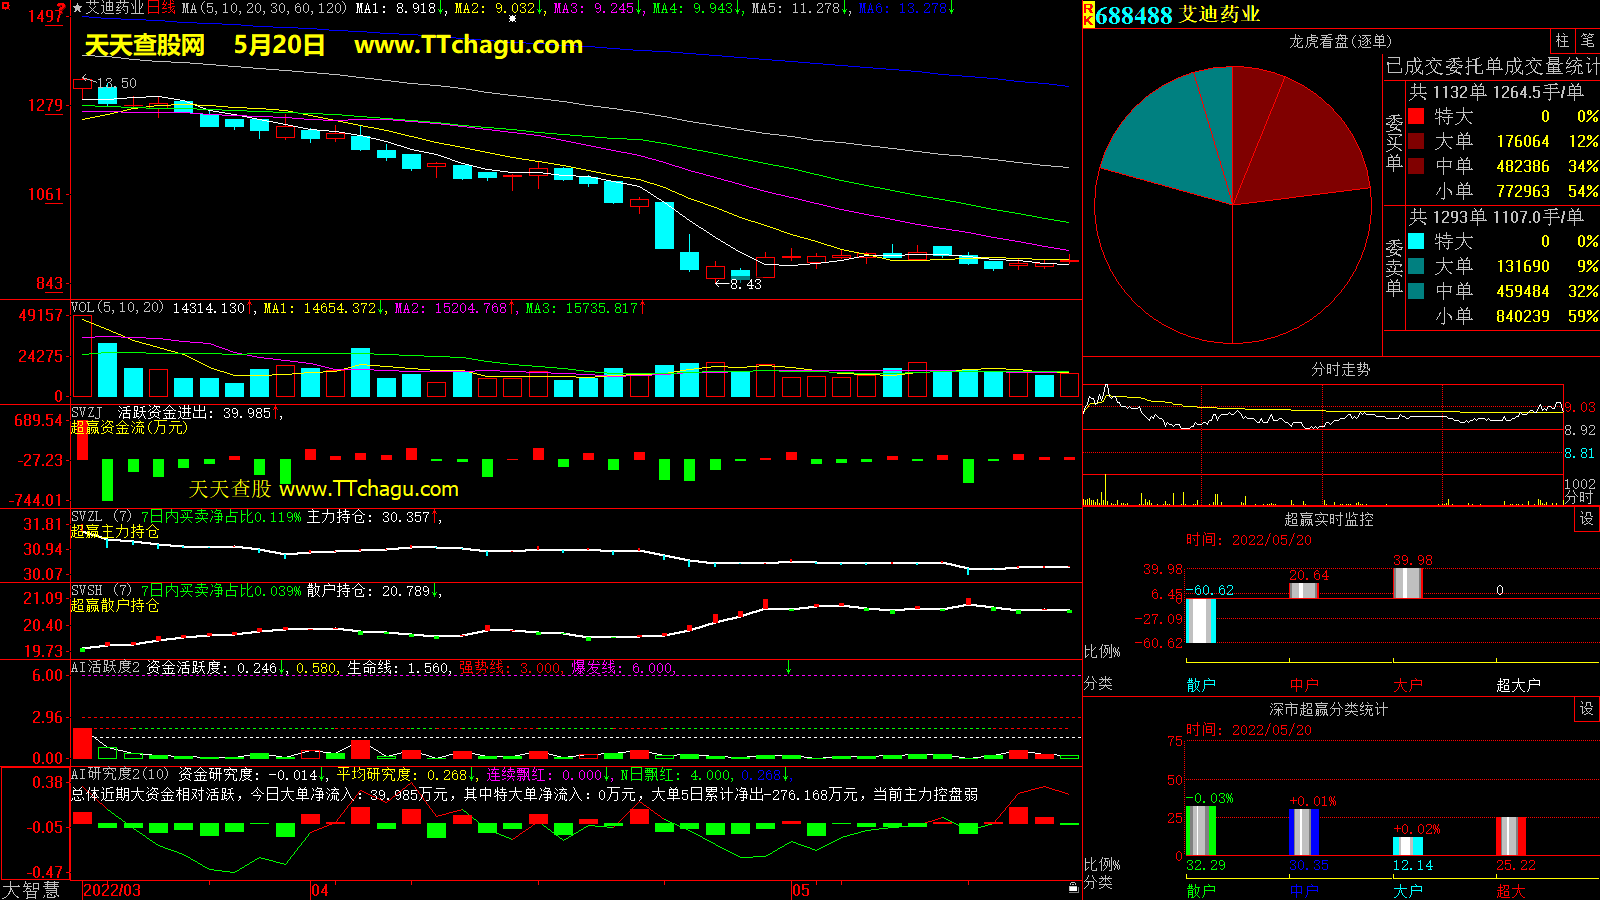Open 设 settings for 超赢实时监控
The image size is (1600, 900).
pos(1587,519)
